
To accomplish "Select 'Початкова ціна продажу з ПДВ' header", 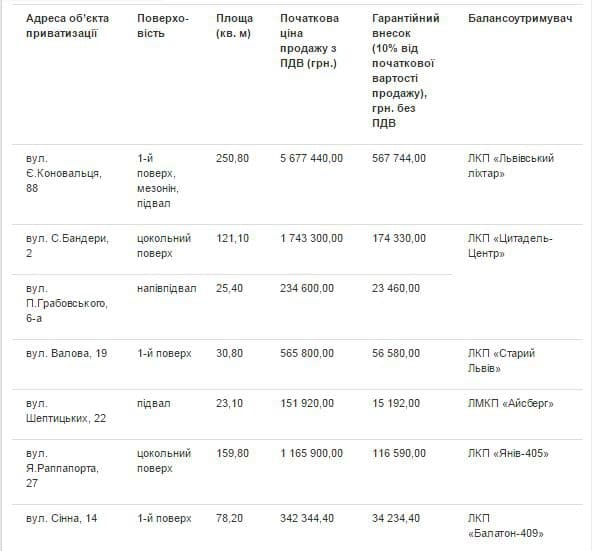I will pos(309,41).
